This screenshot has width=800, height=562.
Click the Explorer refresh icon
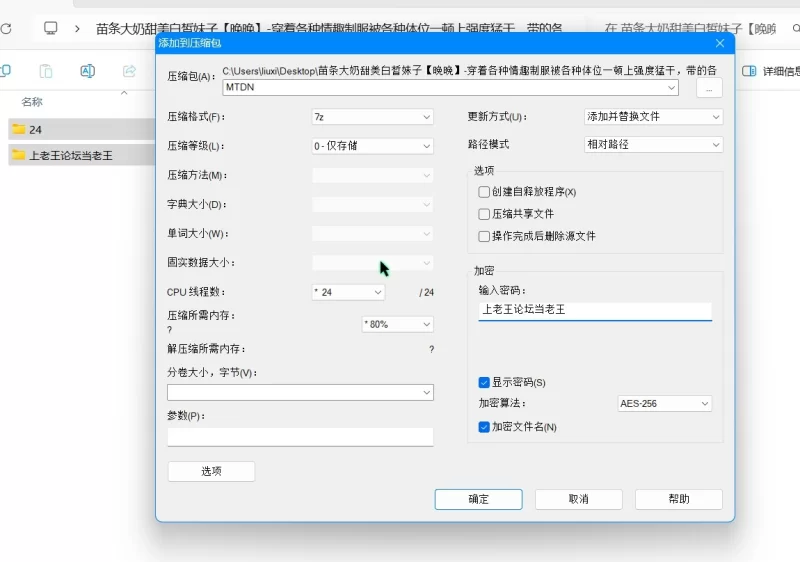[x=6, y=29]
